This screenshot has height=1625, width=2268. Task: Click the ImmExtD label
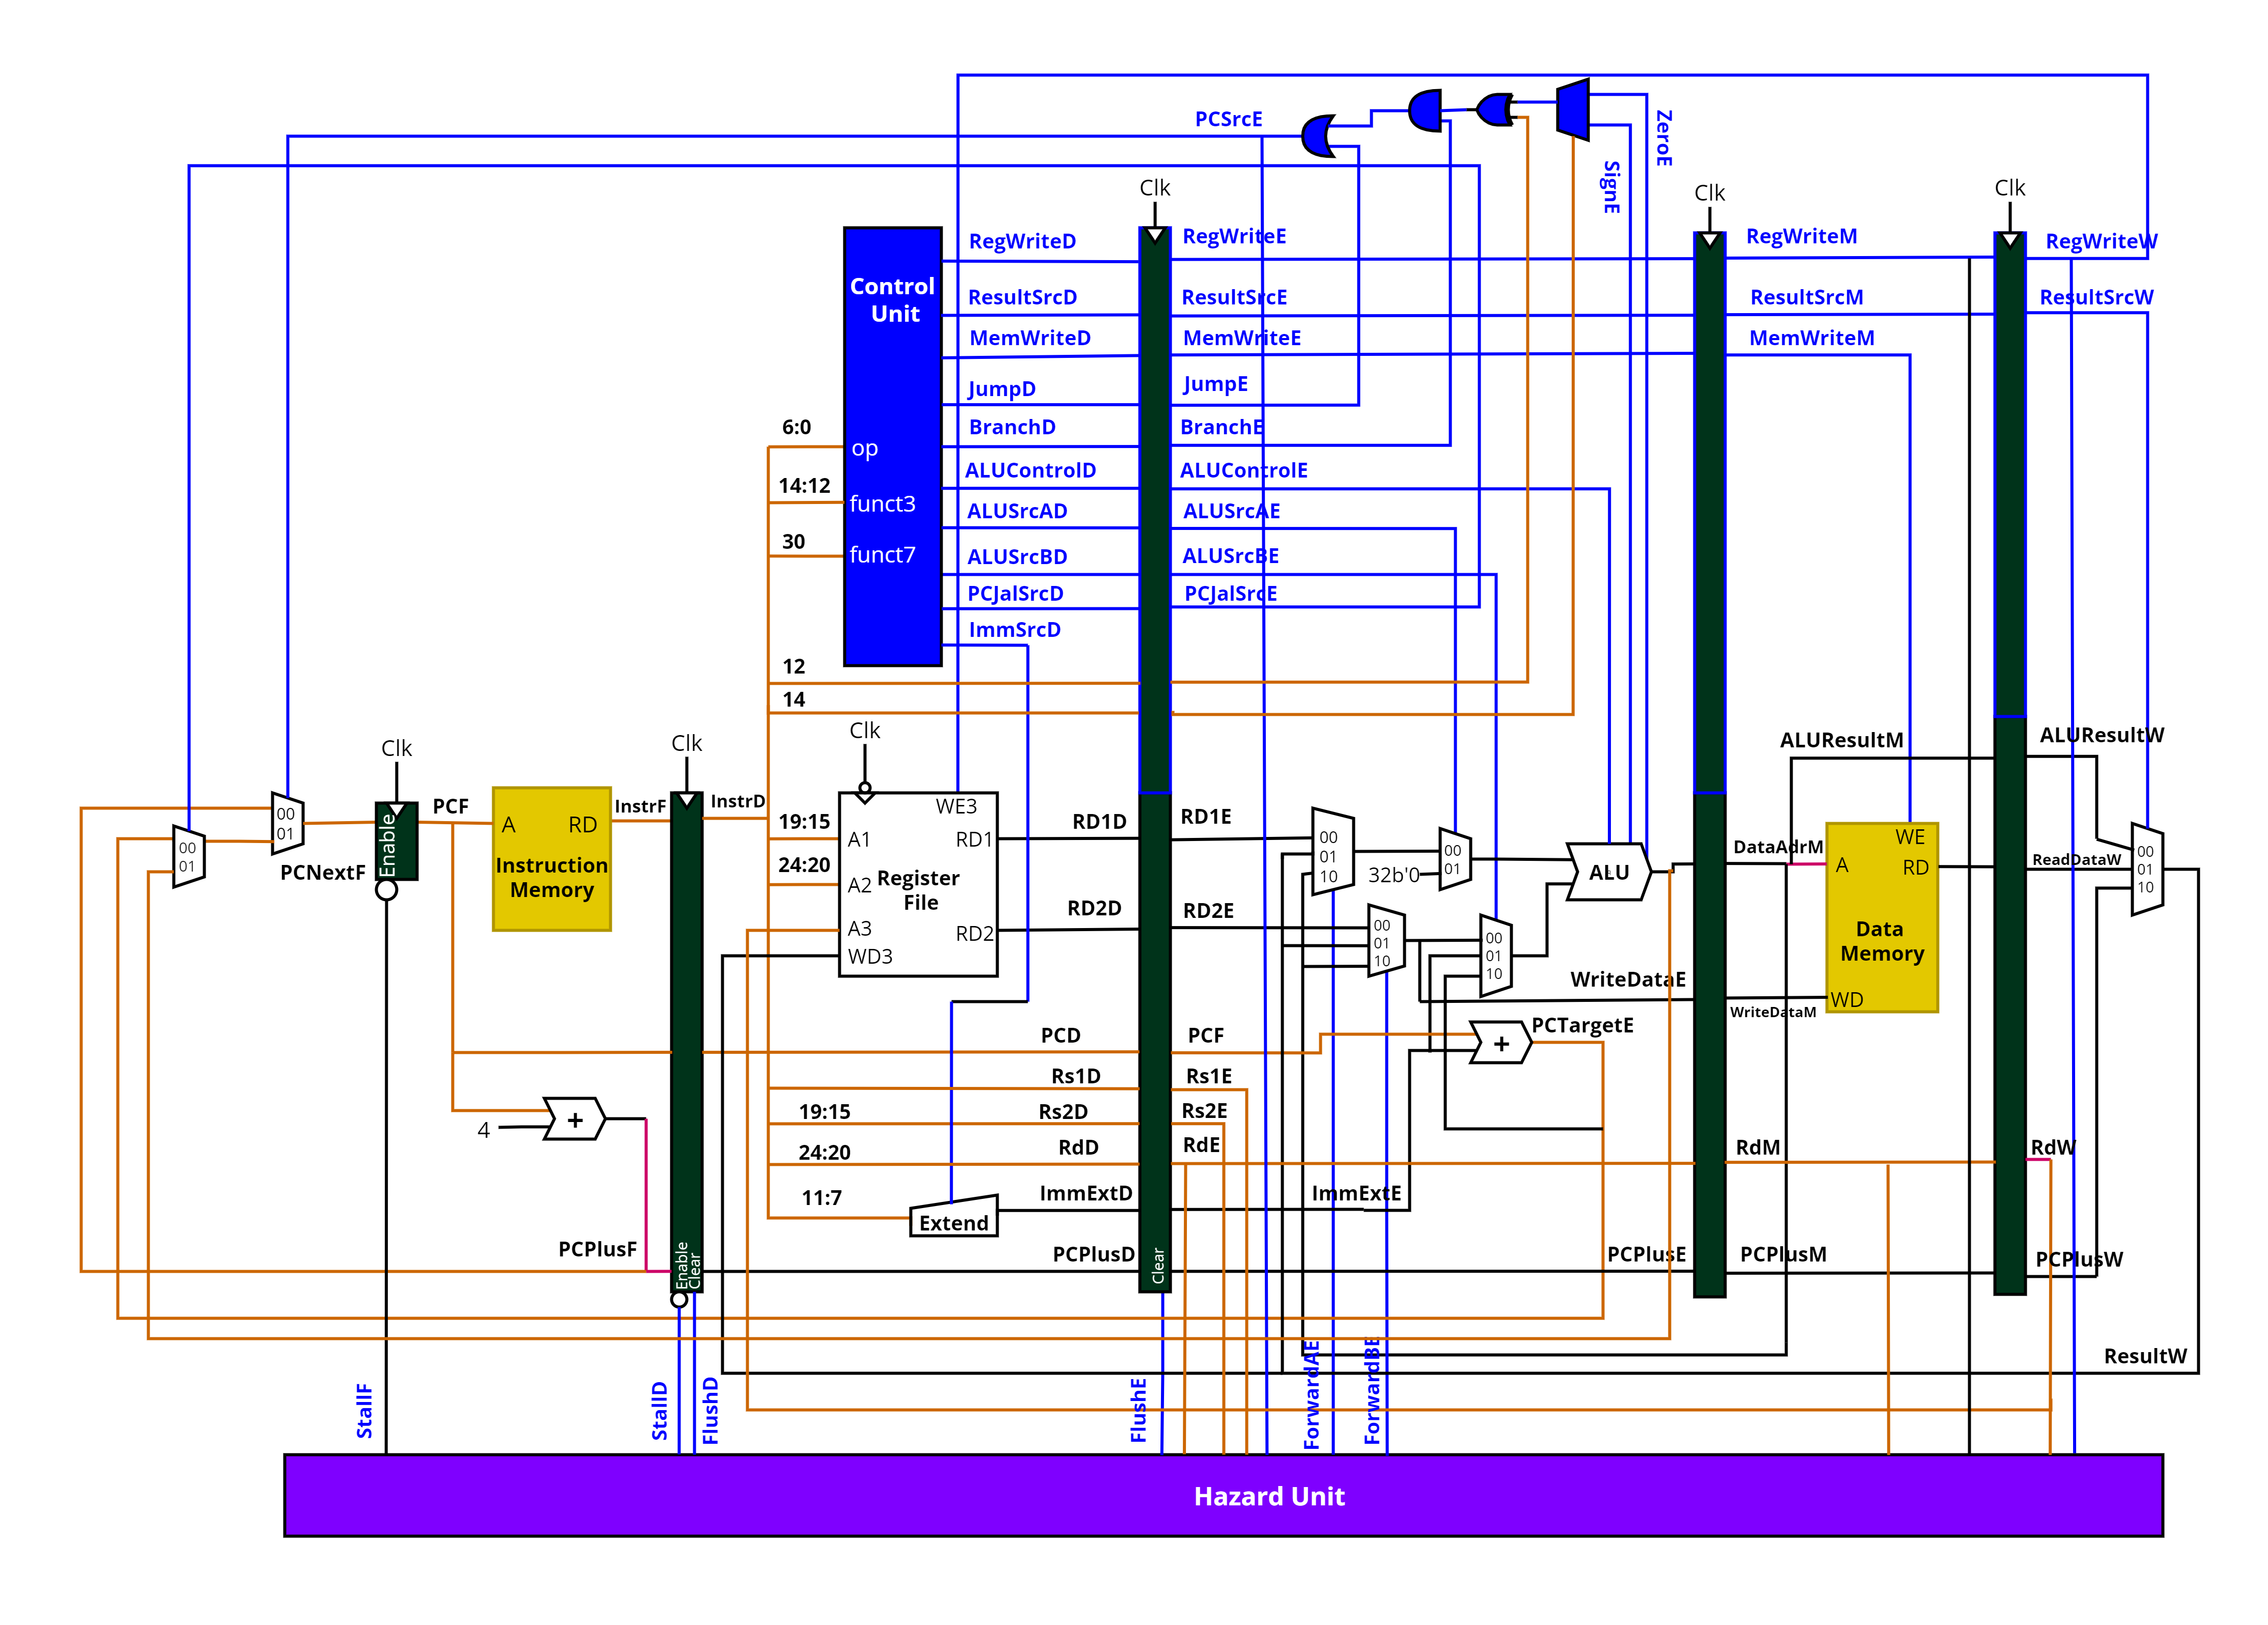[x=1085, y=1193]
